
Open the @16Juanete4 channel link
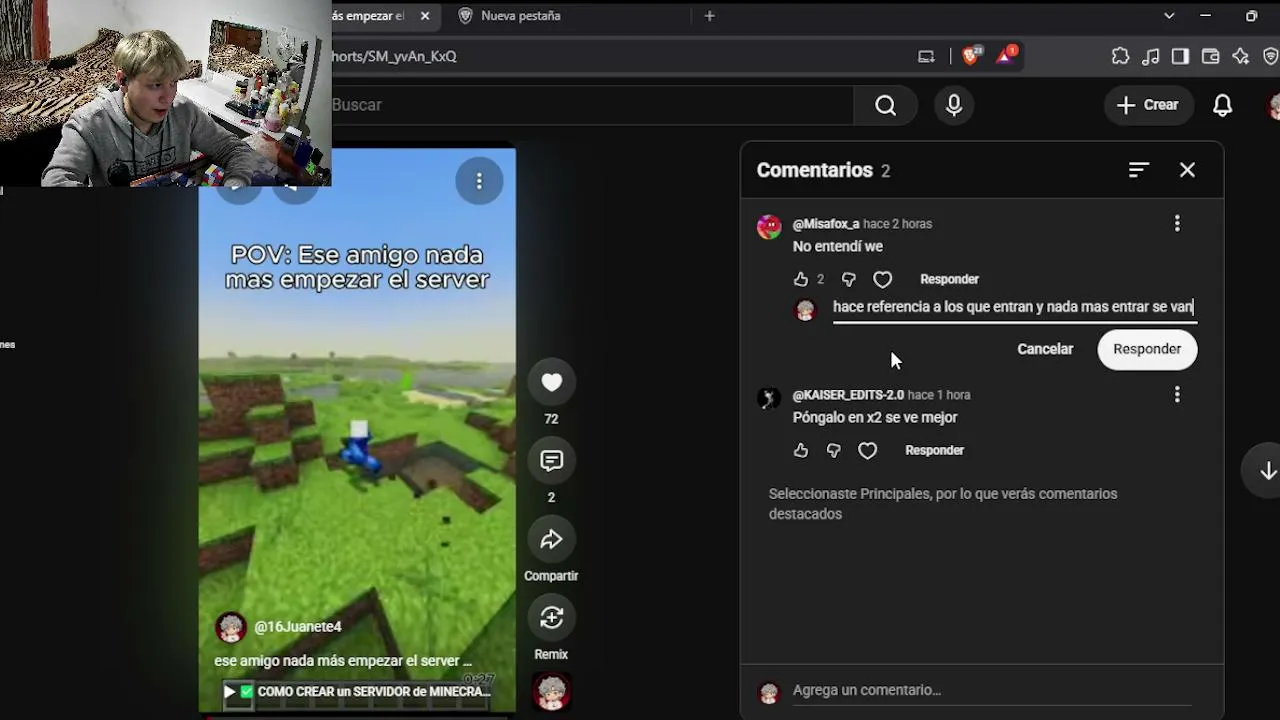pos(298,627)
